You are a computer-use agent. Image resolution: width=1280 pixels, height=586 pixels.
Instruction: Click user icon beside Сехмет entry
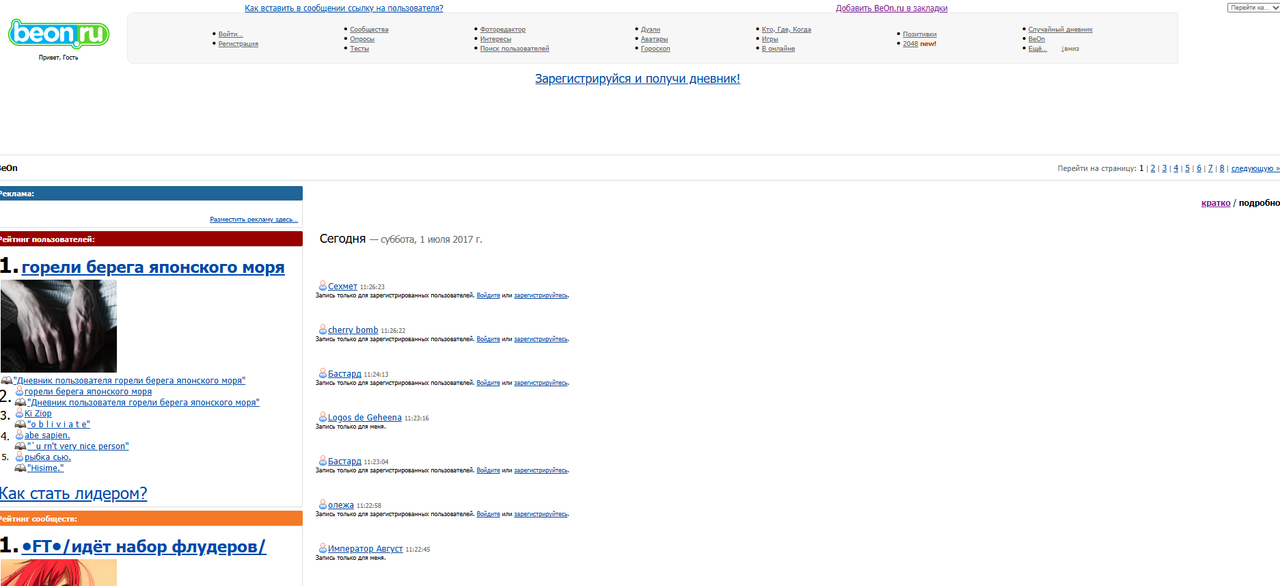(x=322, y=286)
